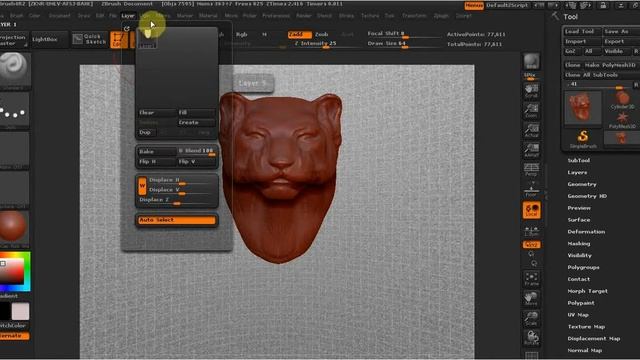Toggle the Zadd mode

pyautogui.click(x=300, y=35)
